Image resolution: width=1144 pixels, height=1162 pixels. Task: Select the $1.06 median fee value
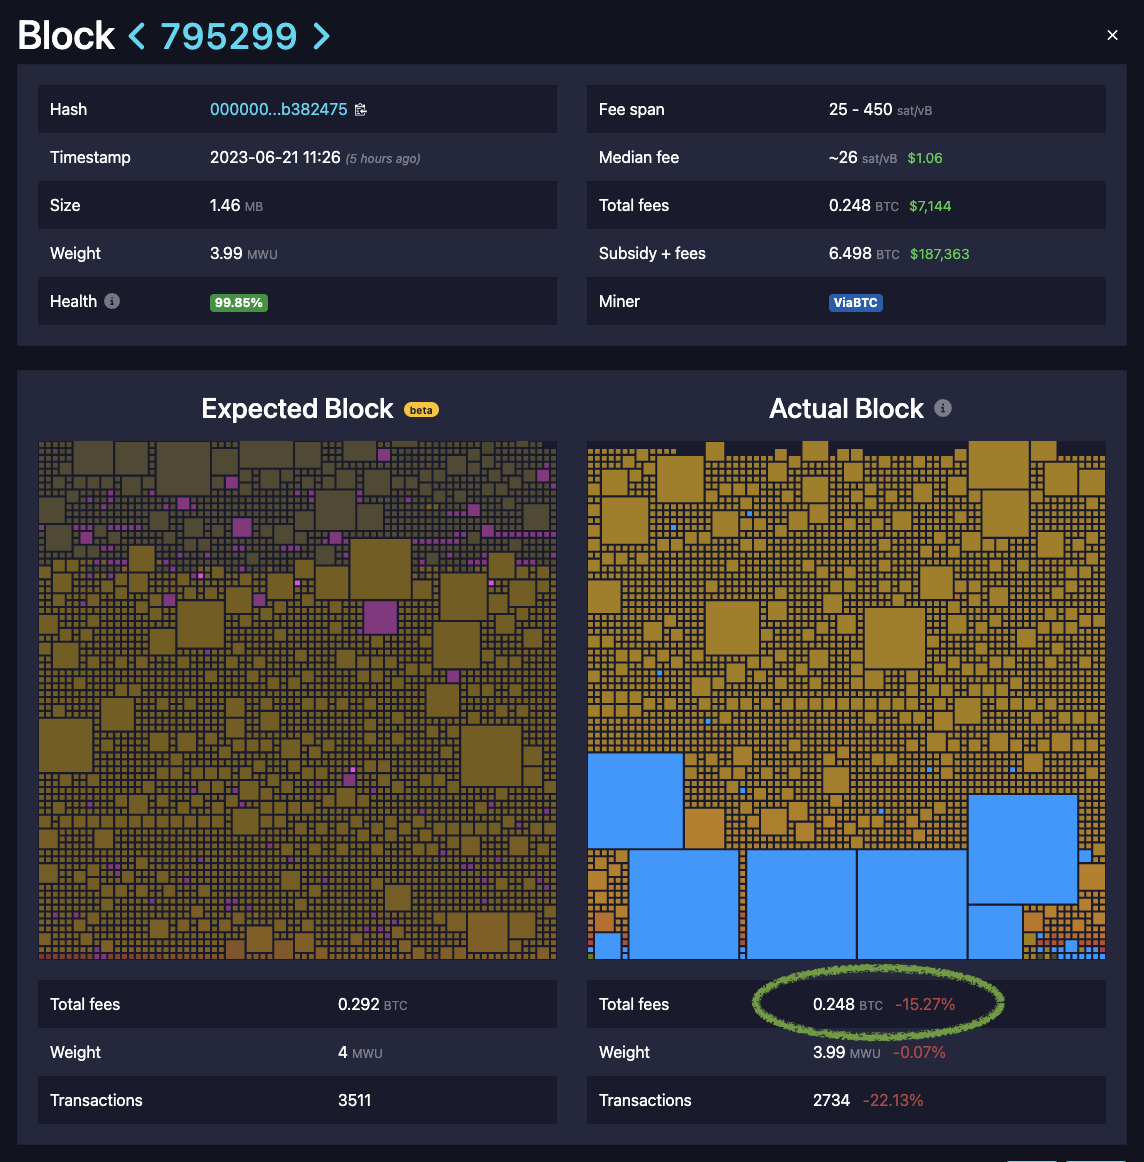pyautogui.click(x=925, y=158)
